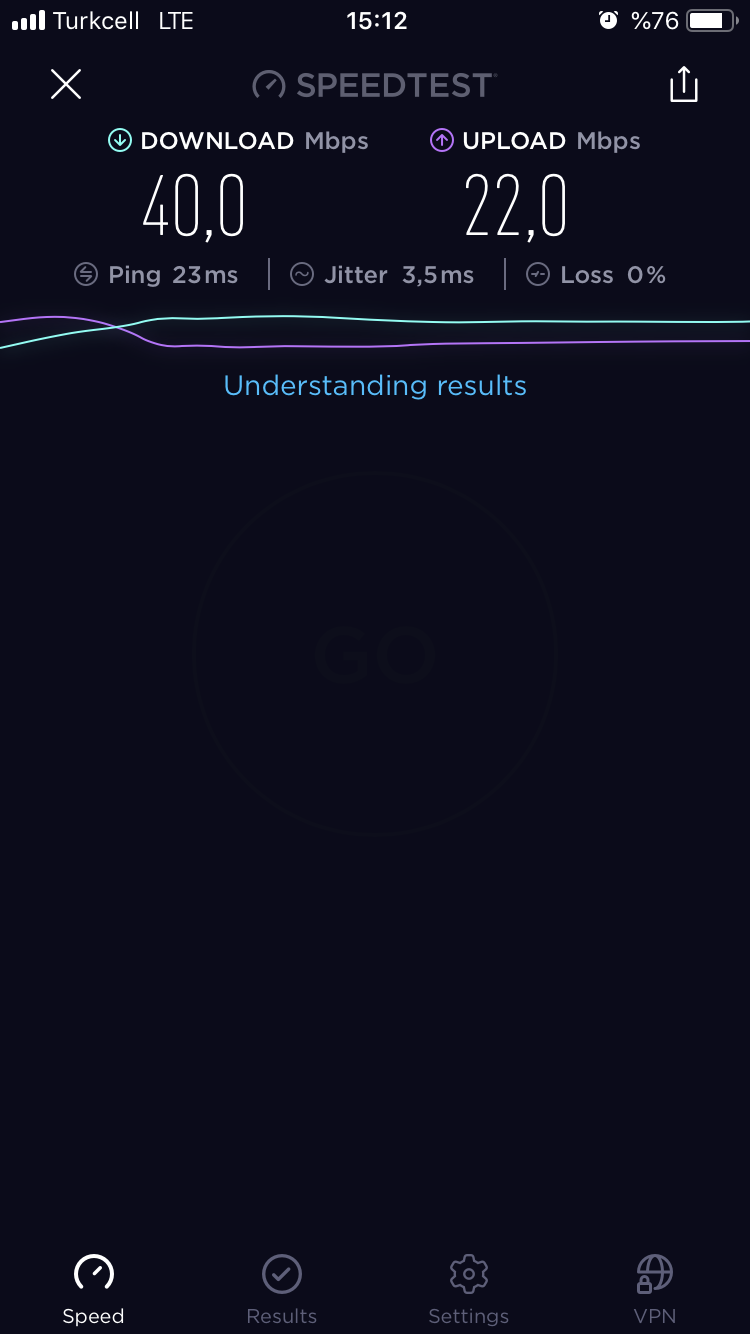This screenshot has height=1334, width=750.
Task: Tap the alarm clock status bar icon
Action: 608,21
